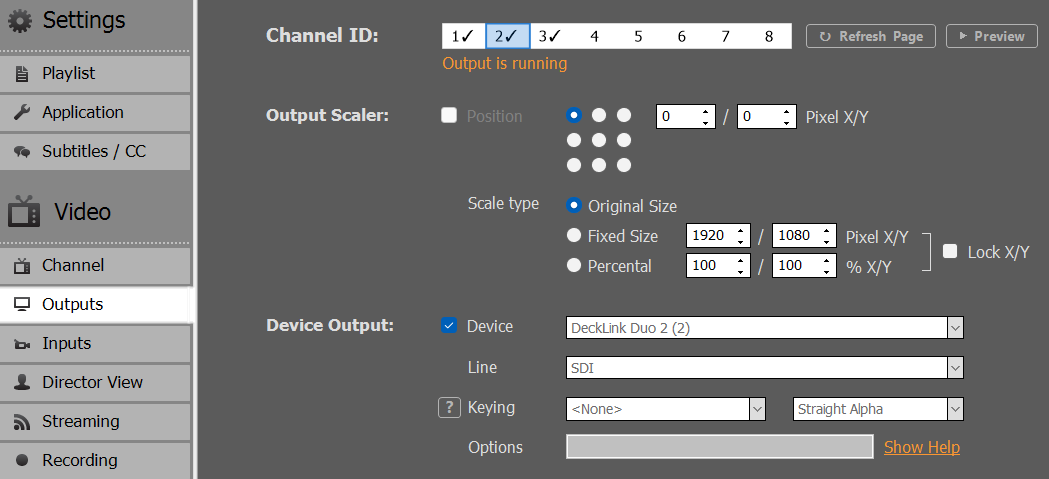Click the Preview button

(x=991, y=36)
